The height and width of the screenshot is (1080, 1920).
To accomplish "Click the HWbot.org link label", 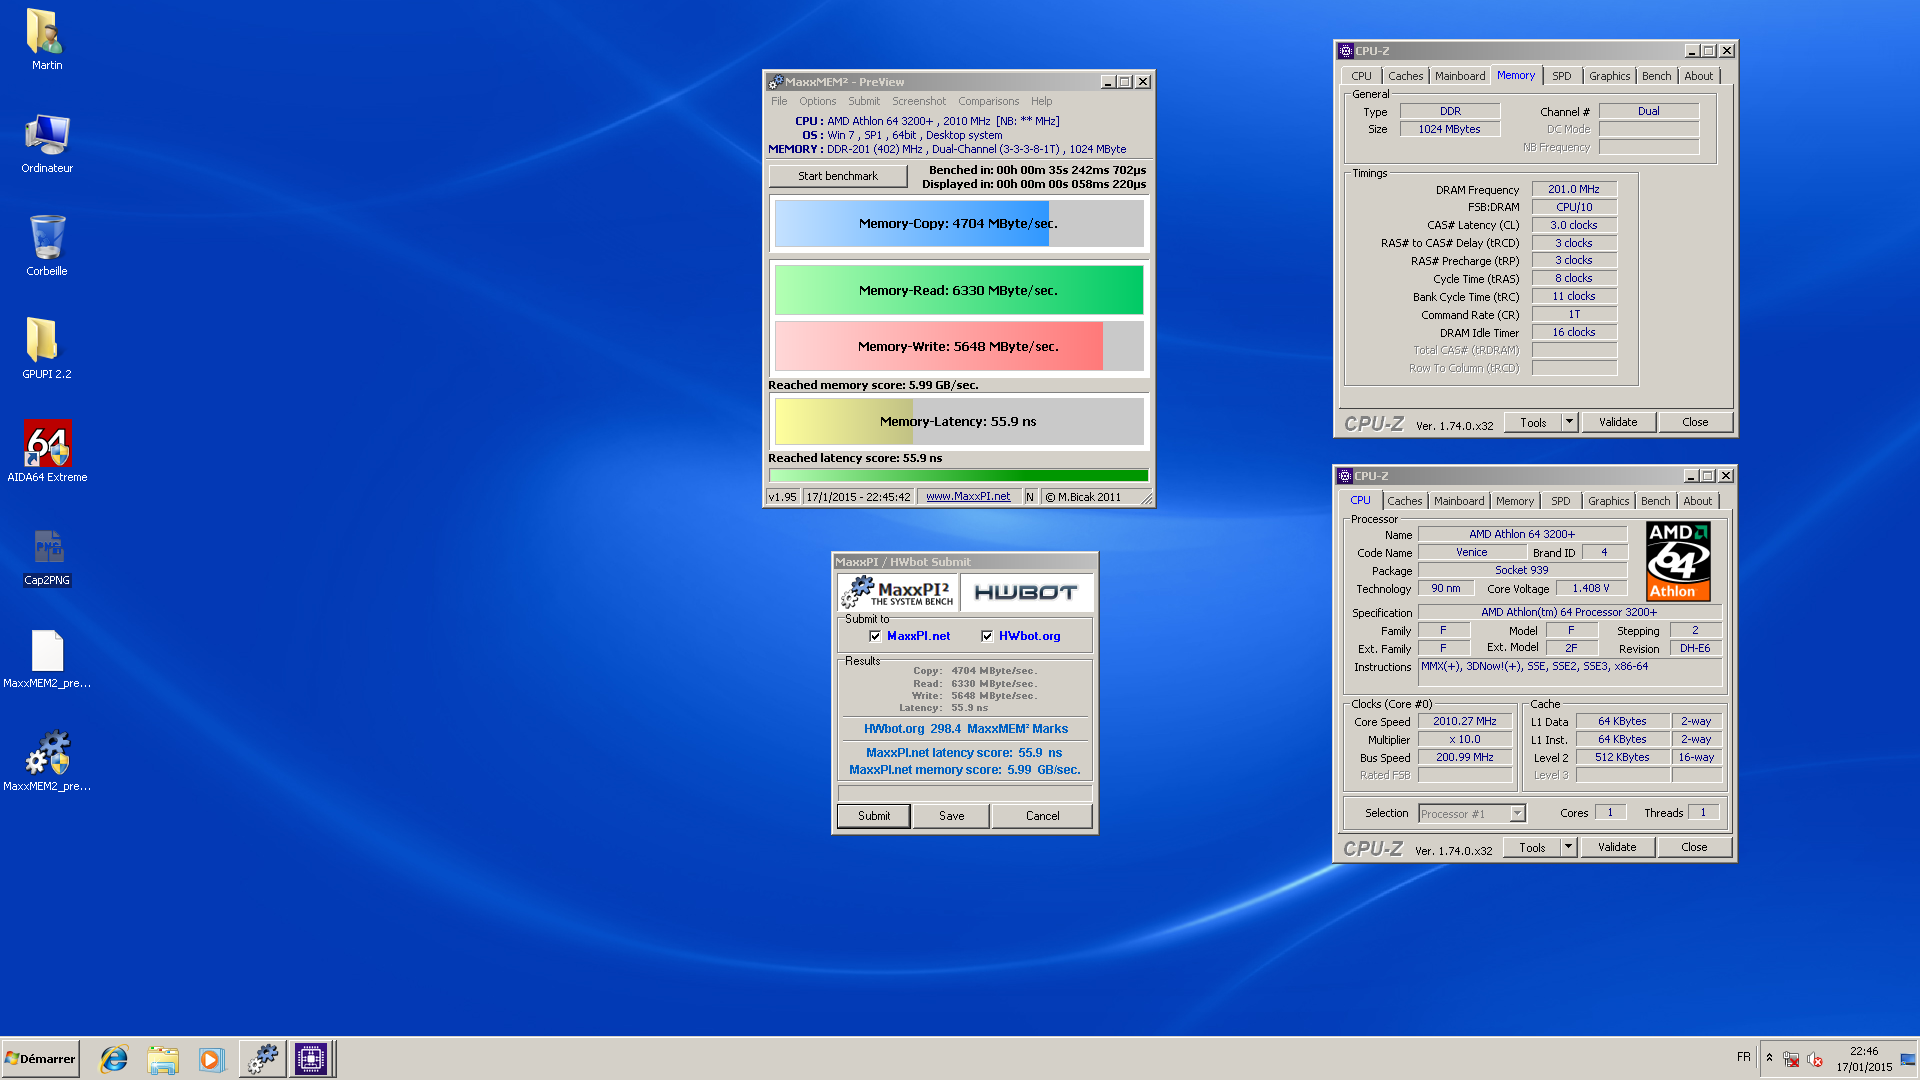I will coord(1029,636).
